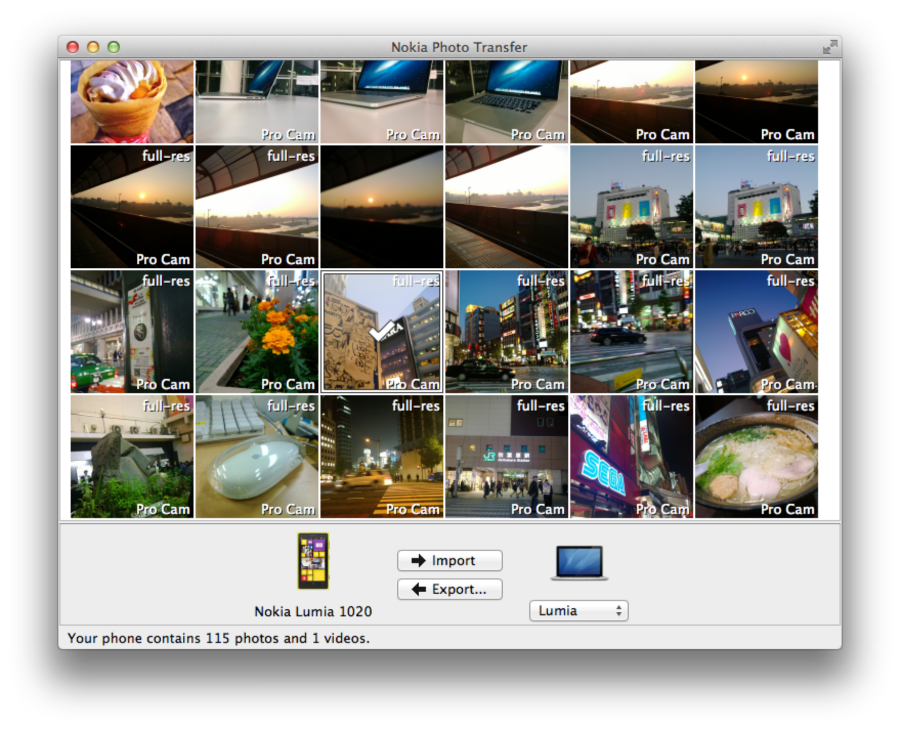Screen dimensions: 900x730
Task: Click the Nokia Lumia 1020 phone icon
Action: point(313,561)
